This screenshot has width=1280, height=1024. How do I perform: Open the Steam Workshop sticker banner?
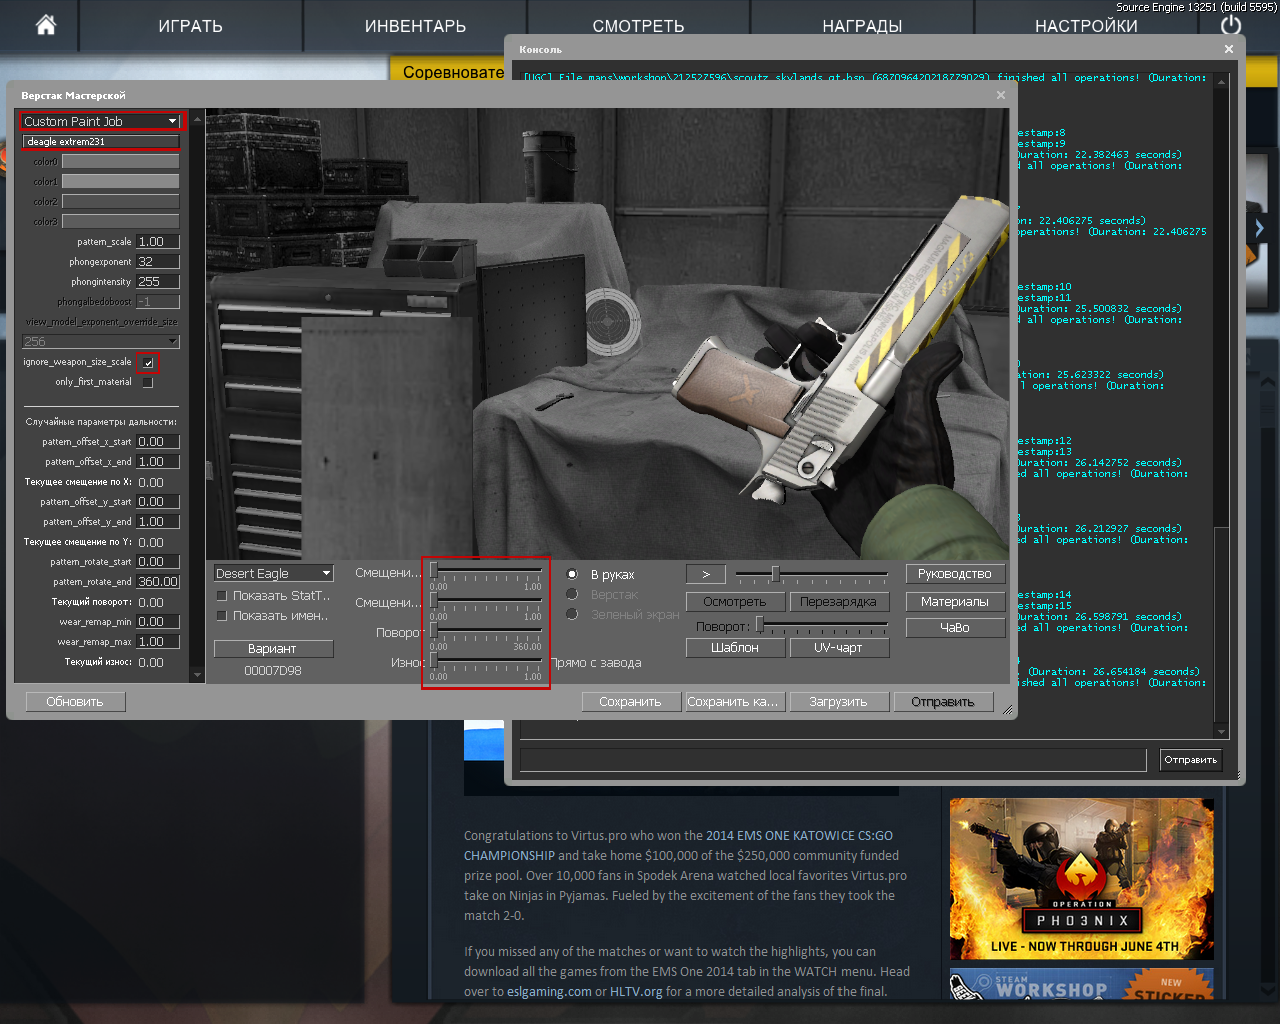point(1082,984)
